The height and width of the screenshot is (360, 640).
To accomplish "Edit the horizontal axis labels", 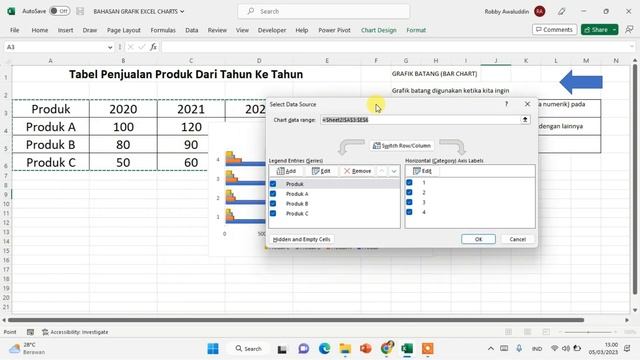I will coord(422,171).
